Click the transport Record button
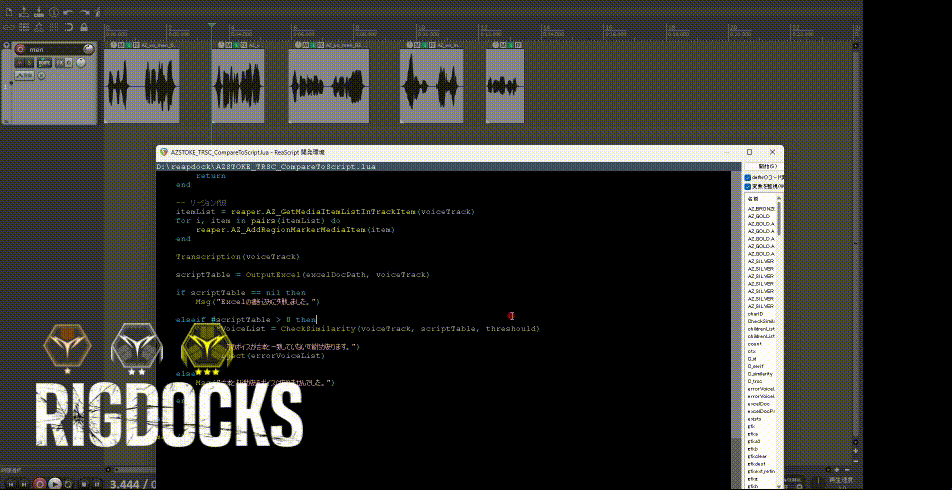 pos(39,484)
